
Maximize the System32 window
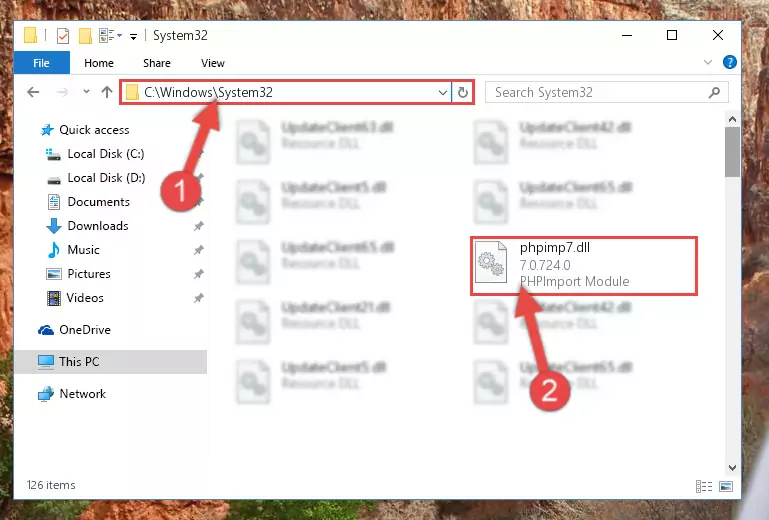(672, 35)
